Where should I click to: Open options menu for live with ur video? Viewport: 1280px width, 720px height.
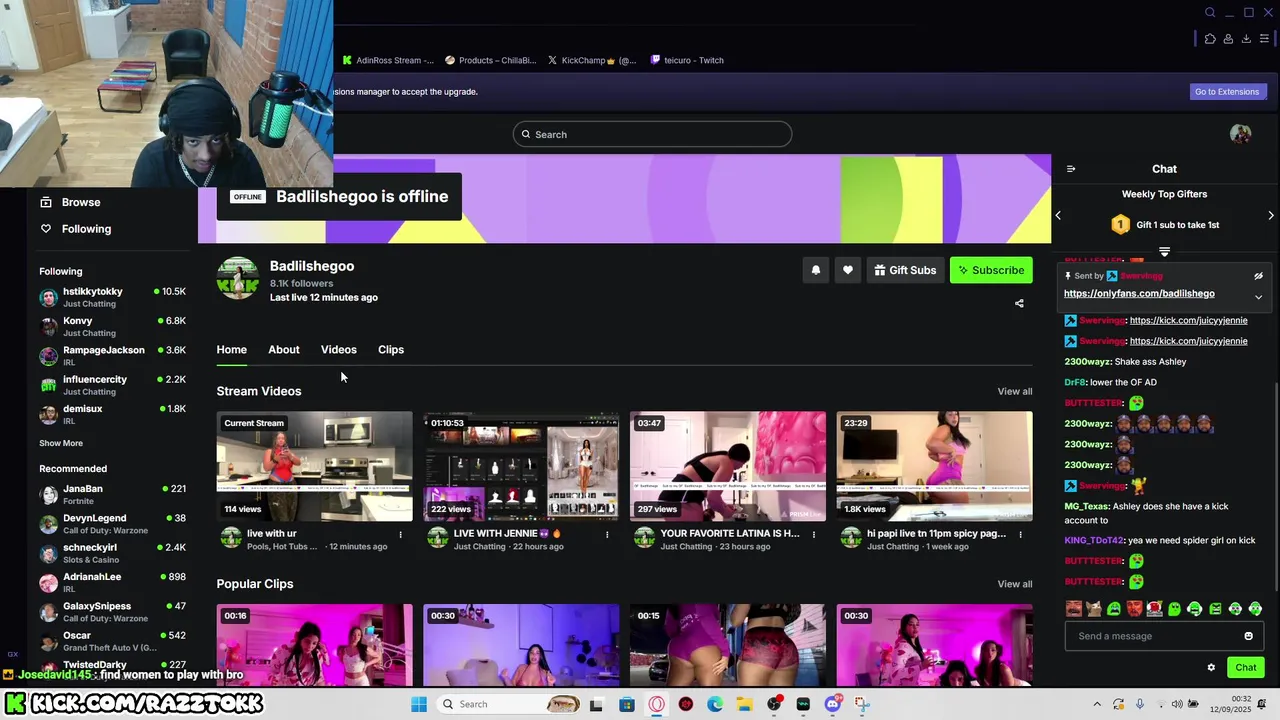(401, 535)
